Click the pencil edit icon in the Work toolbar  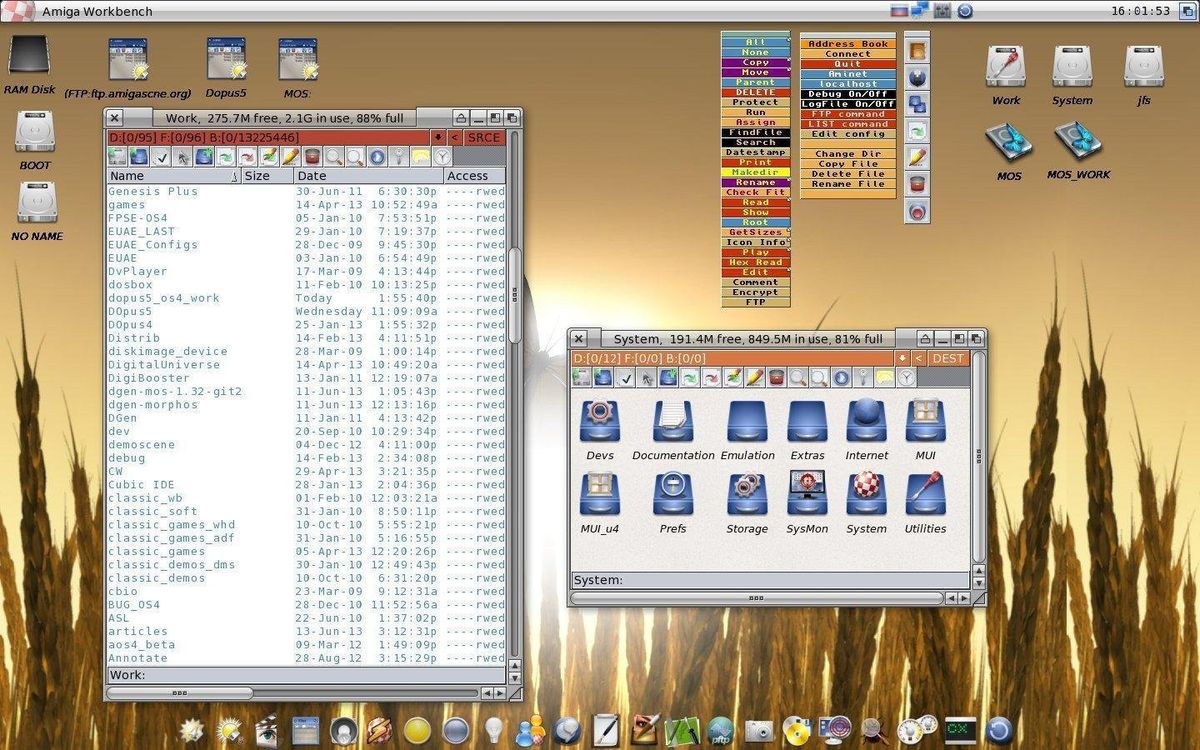290,156
